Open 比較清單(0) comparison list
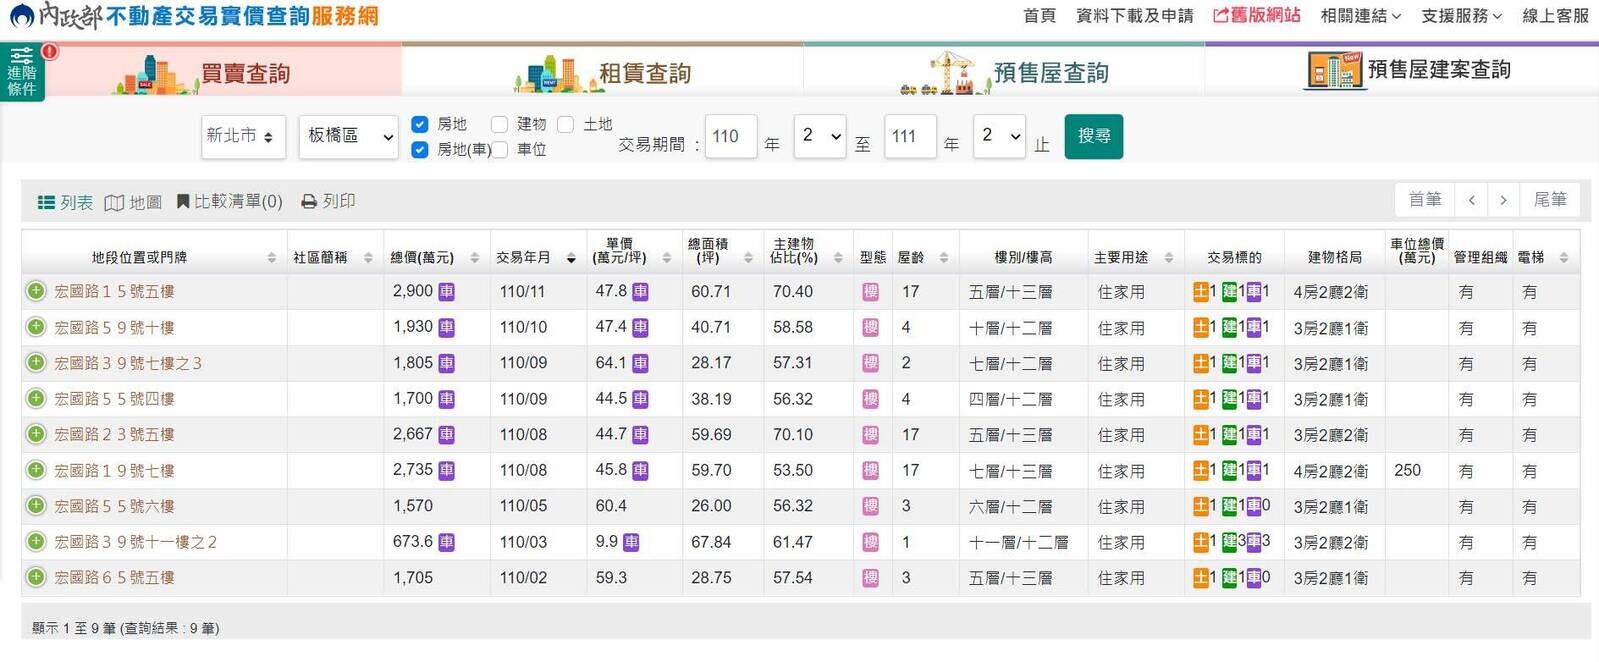The width and height of the screenshot is (1599, 662). (229, 202)
